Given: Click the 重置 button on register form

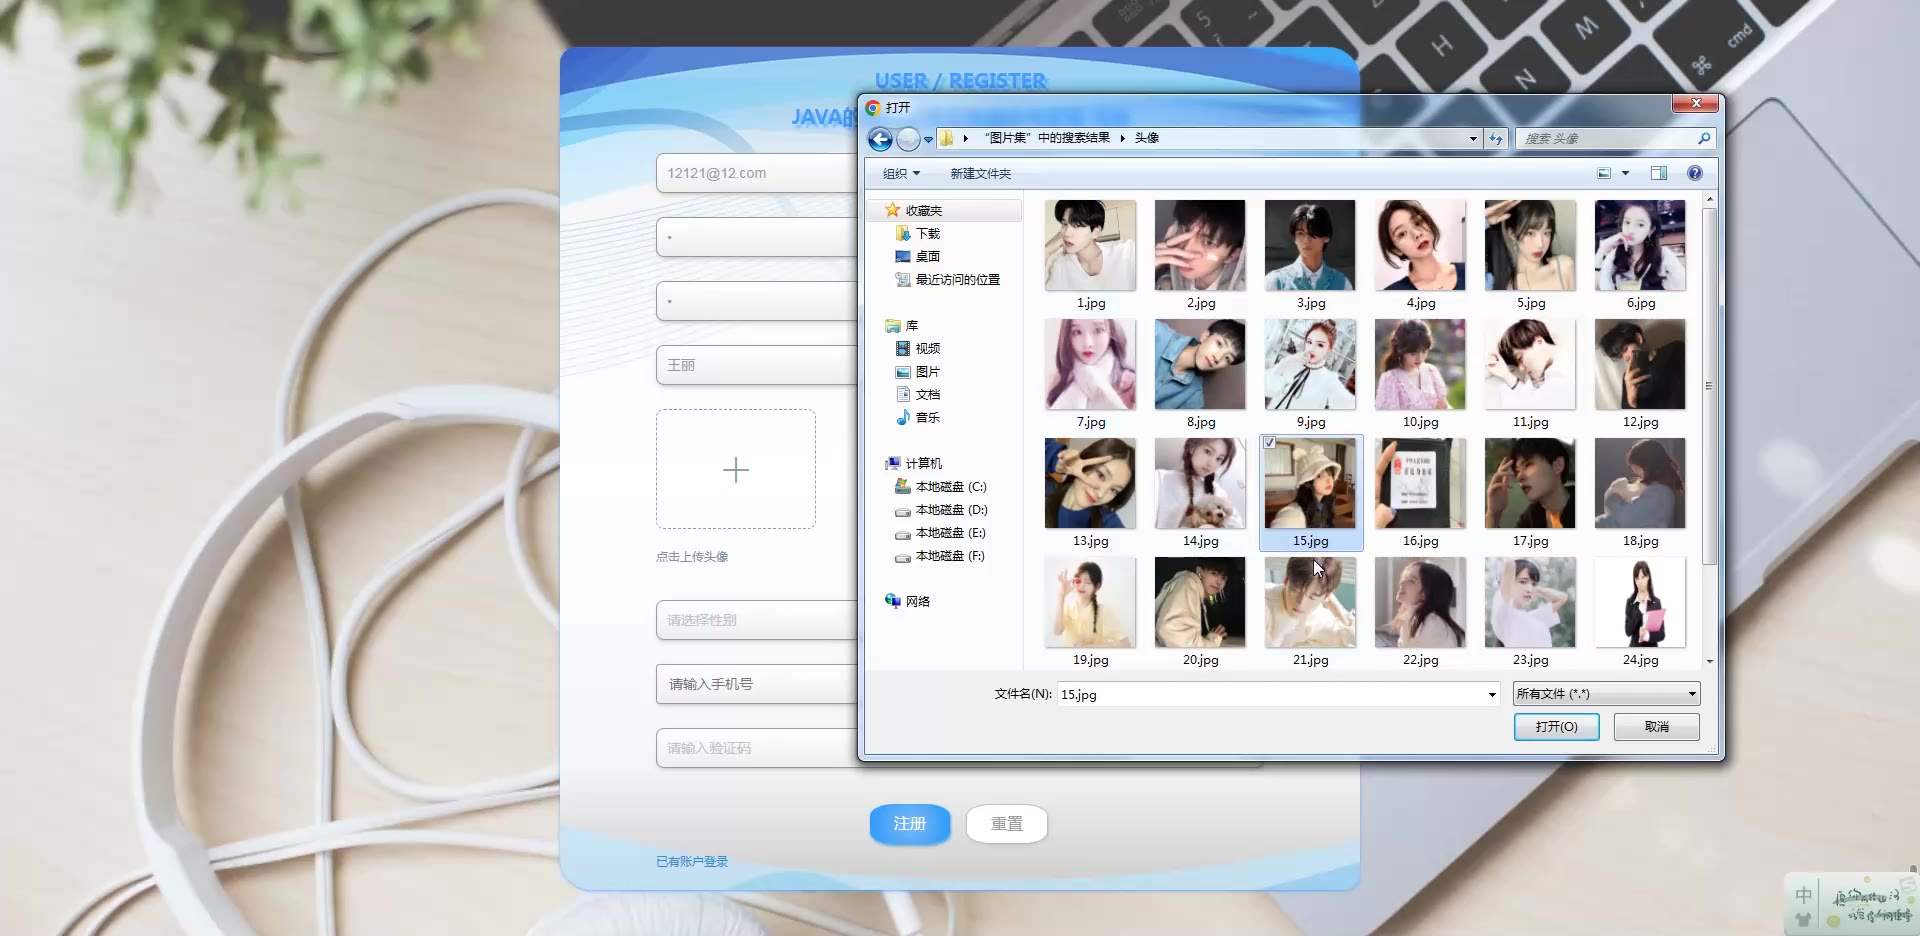Looking at the screenshot, I should 1007,824.
